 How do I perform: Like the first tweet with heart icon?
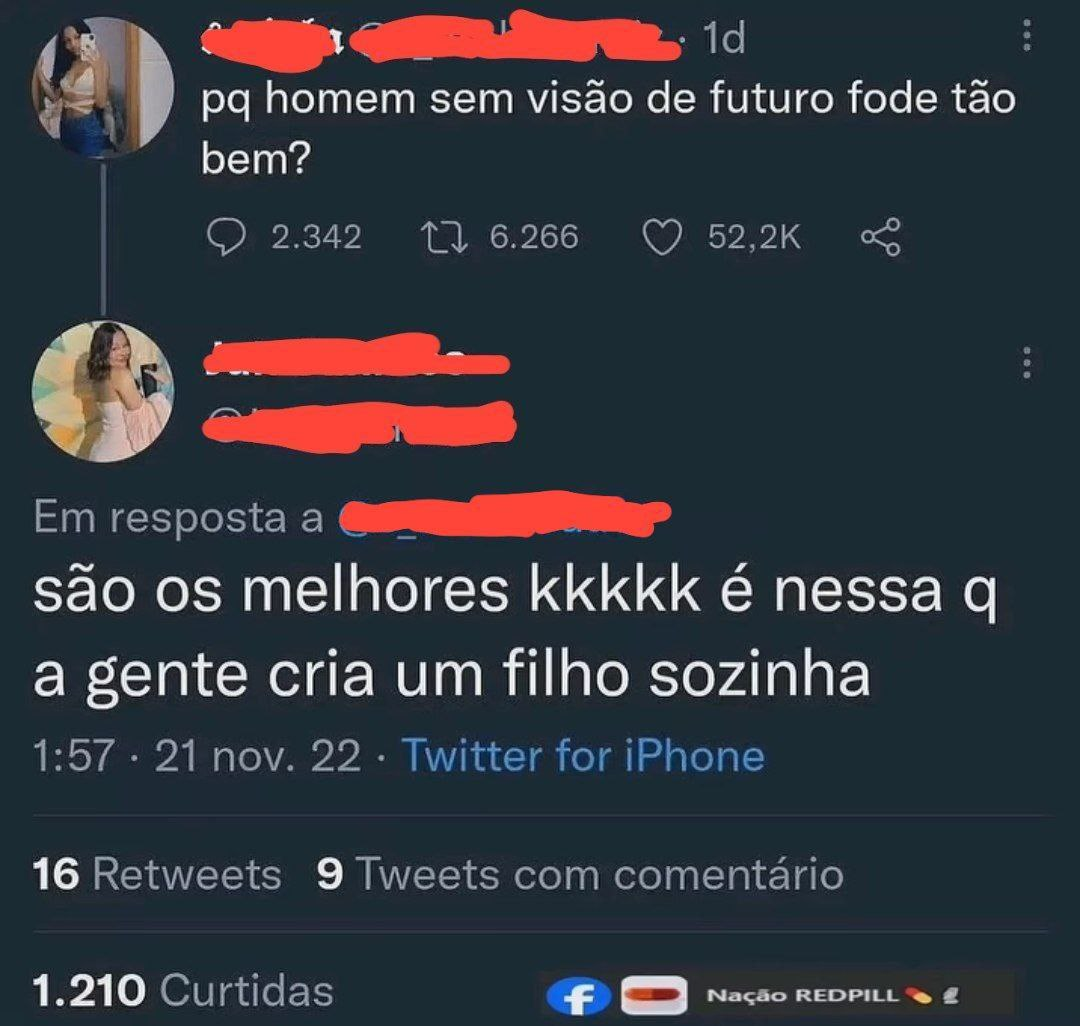[662, 238]
